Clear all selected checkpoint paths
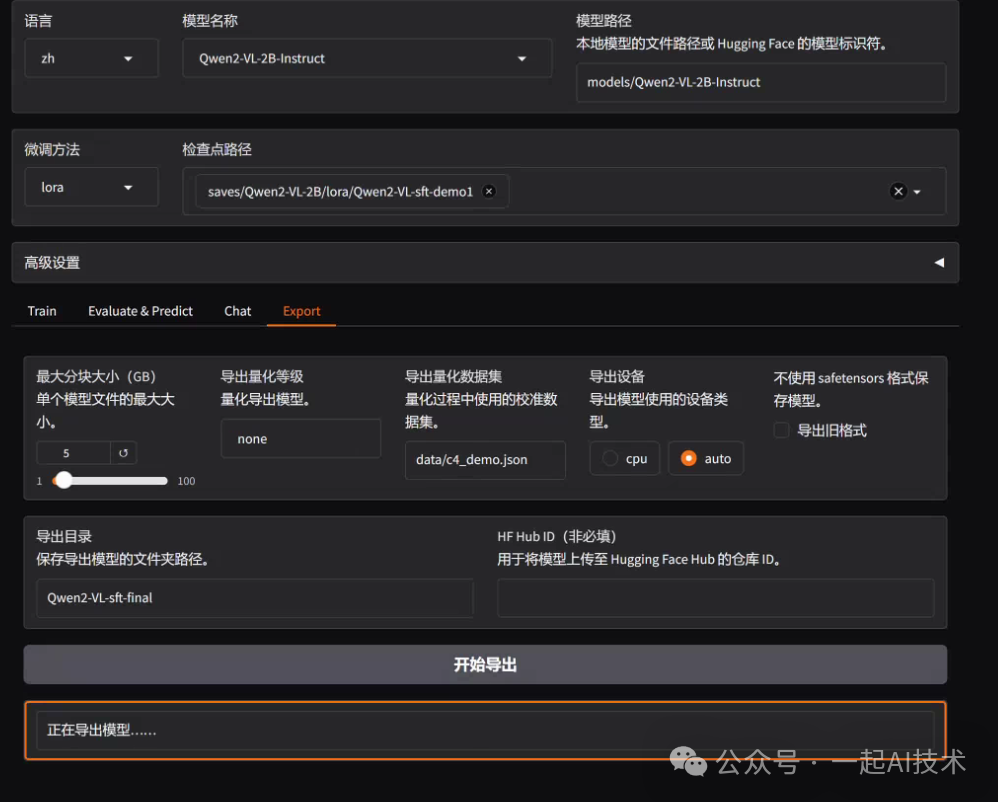The width and height of the screenshot is (998, 802). (x=898, y=190)
